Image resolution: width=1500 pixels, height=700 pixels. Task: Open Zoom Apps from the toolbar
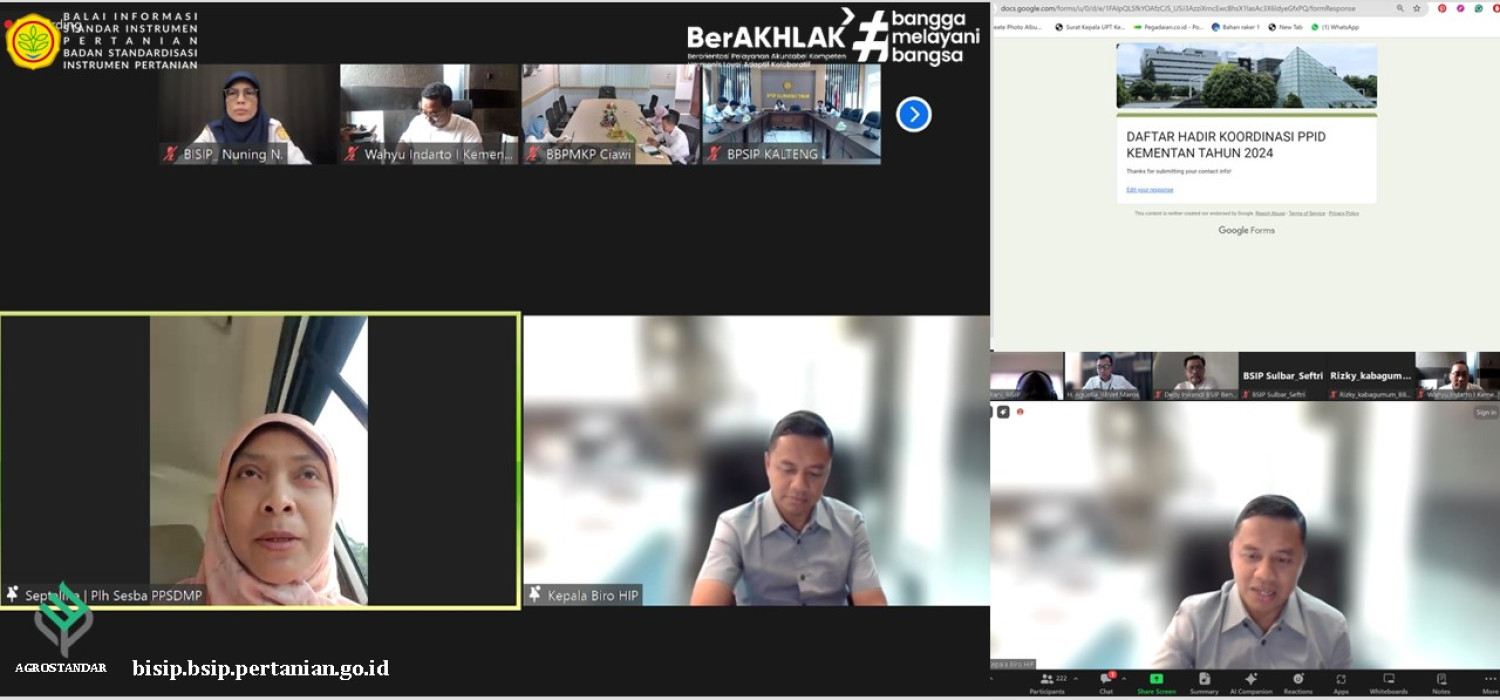[1341, 680]
